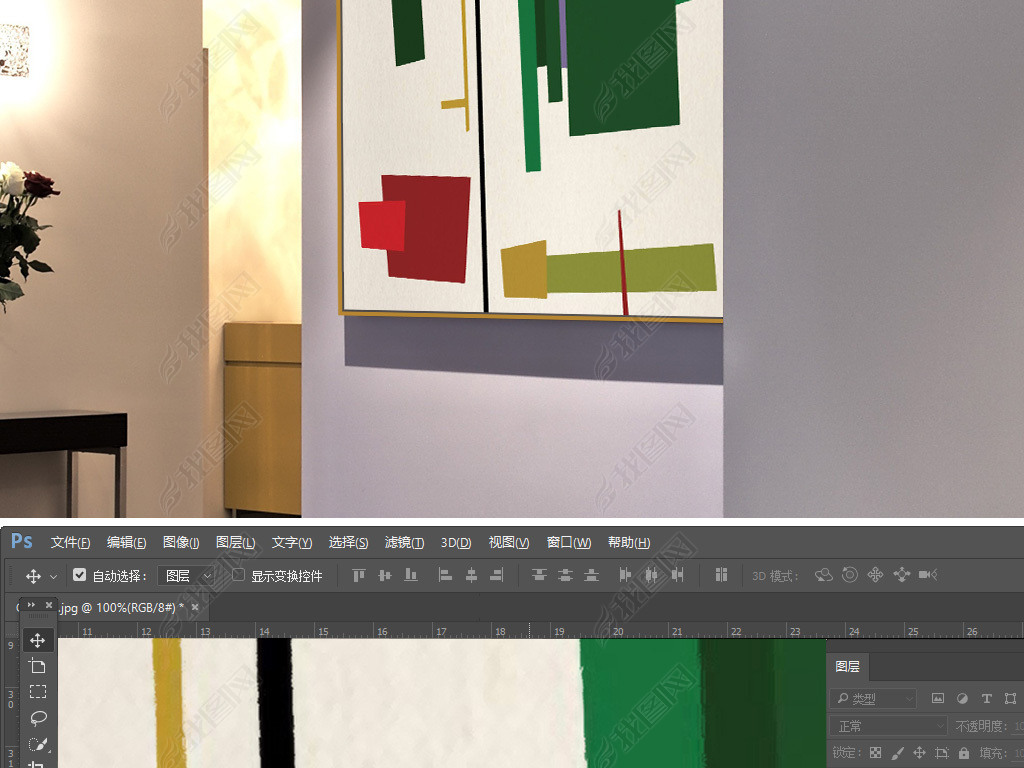Switch to the 图层 panel tab

tap(847, 666)
